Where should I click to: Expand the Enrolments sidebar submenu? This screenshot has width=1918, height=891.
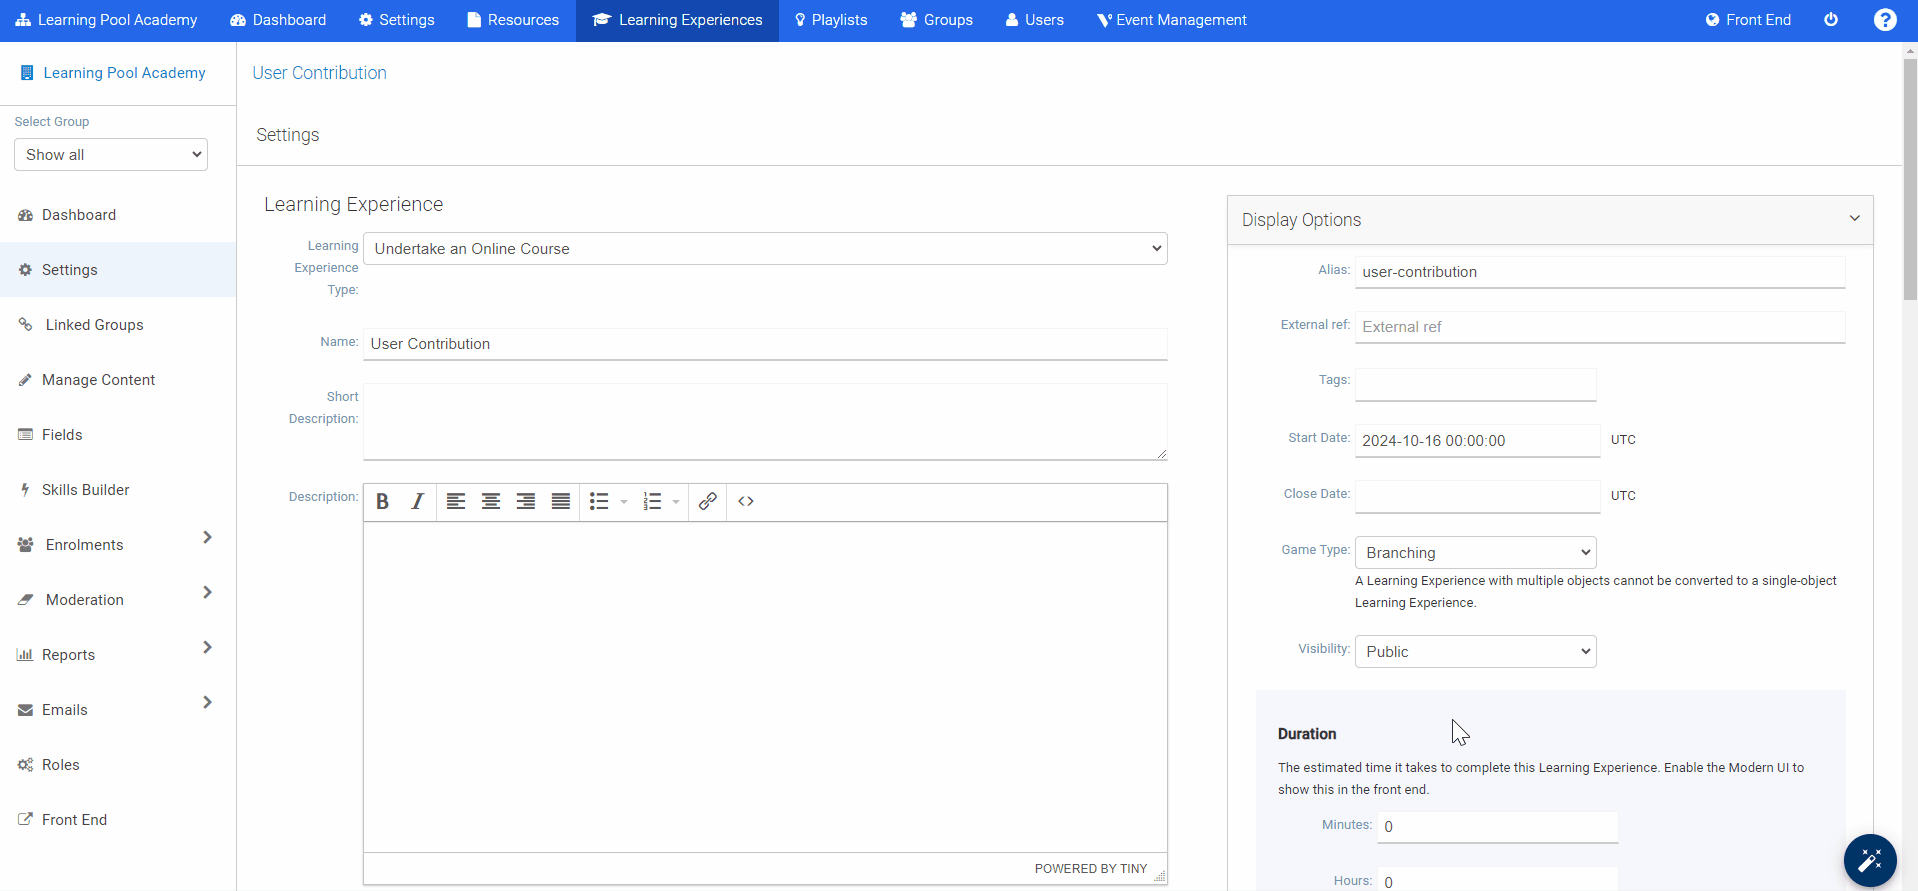click(x=207, y=538)
